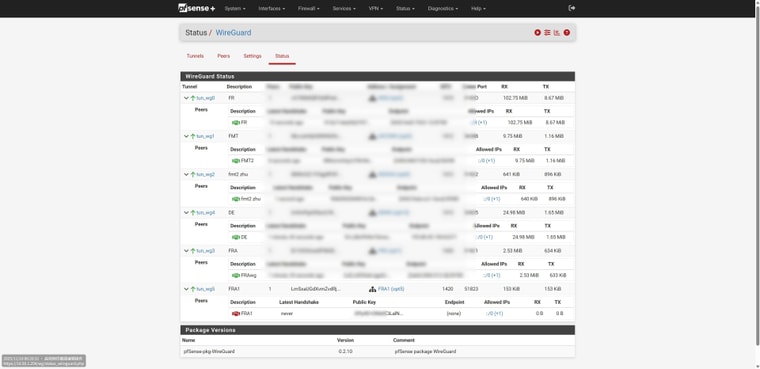Collapse the tun_wg1 peers chevron

[186, 136]
